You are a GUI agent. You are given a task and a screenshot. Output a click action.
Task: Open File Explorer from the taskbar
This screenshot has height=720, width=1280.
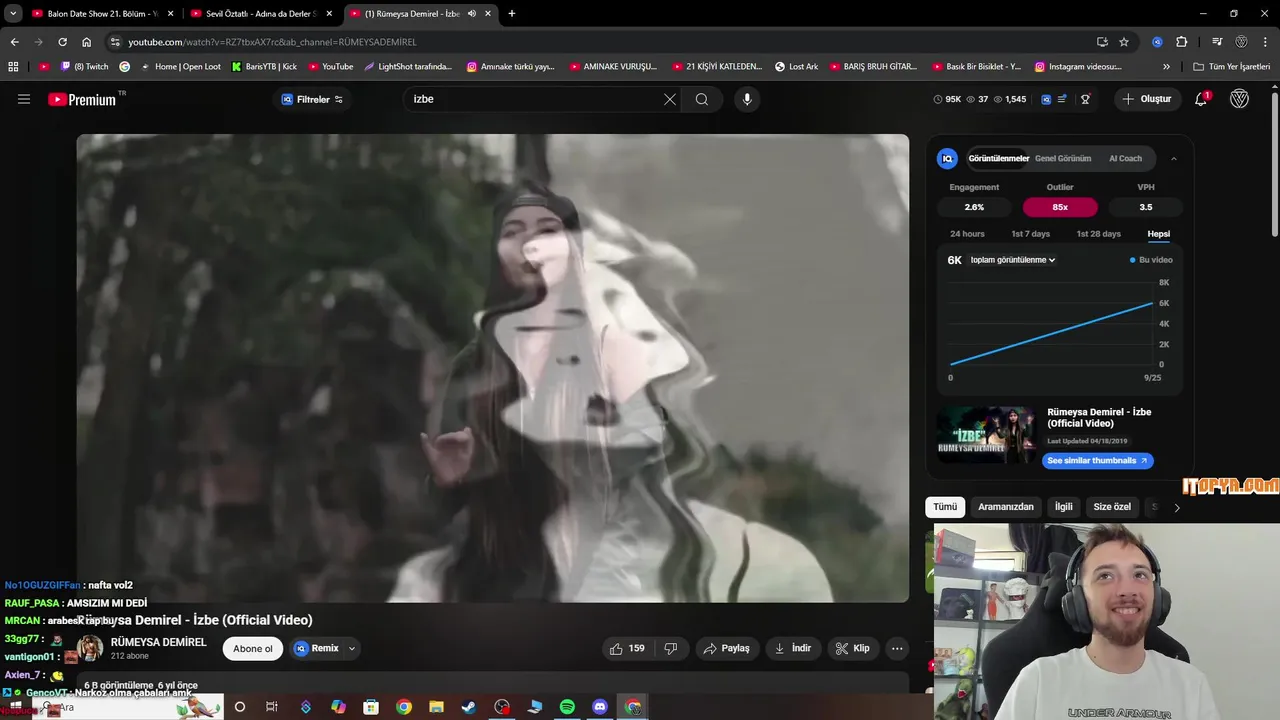coord(436,707)
